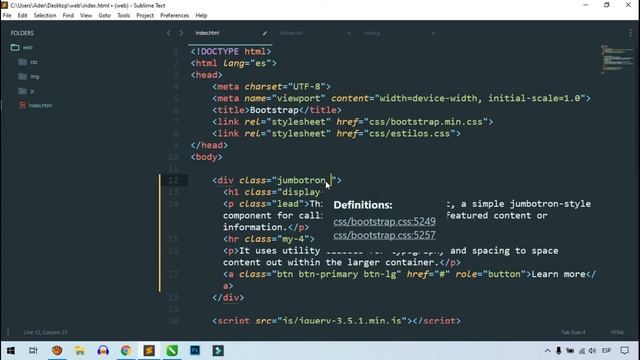Open the Preferences menu
The height and width of the screenshot is (360, 640).
(x=175, y=16)
